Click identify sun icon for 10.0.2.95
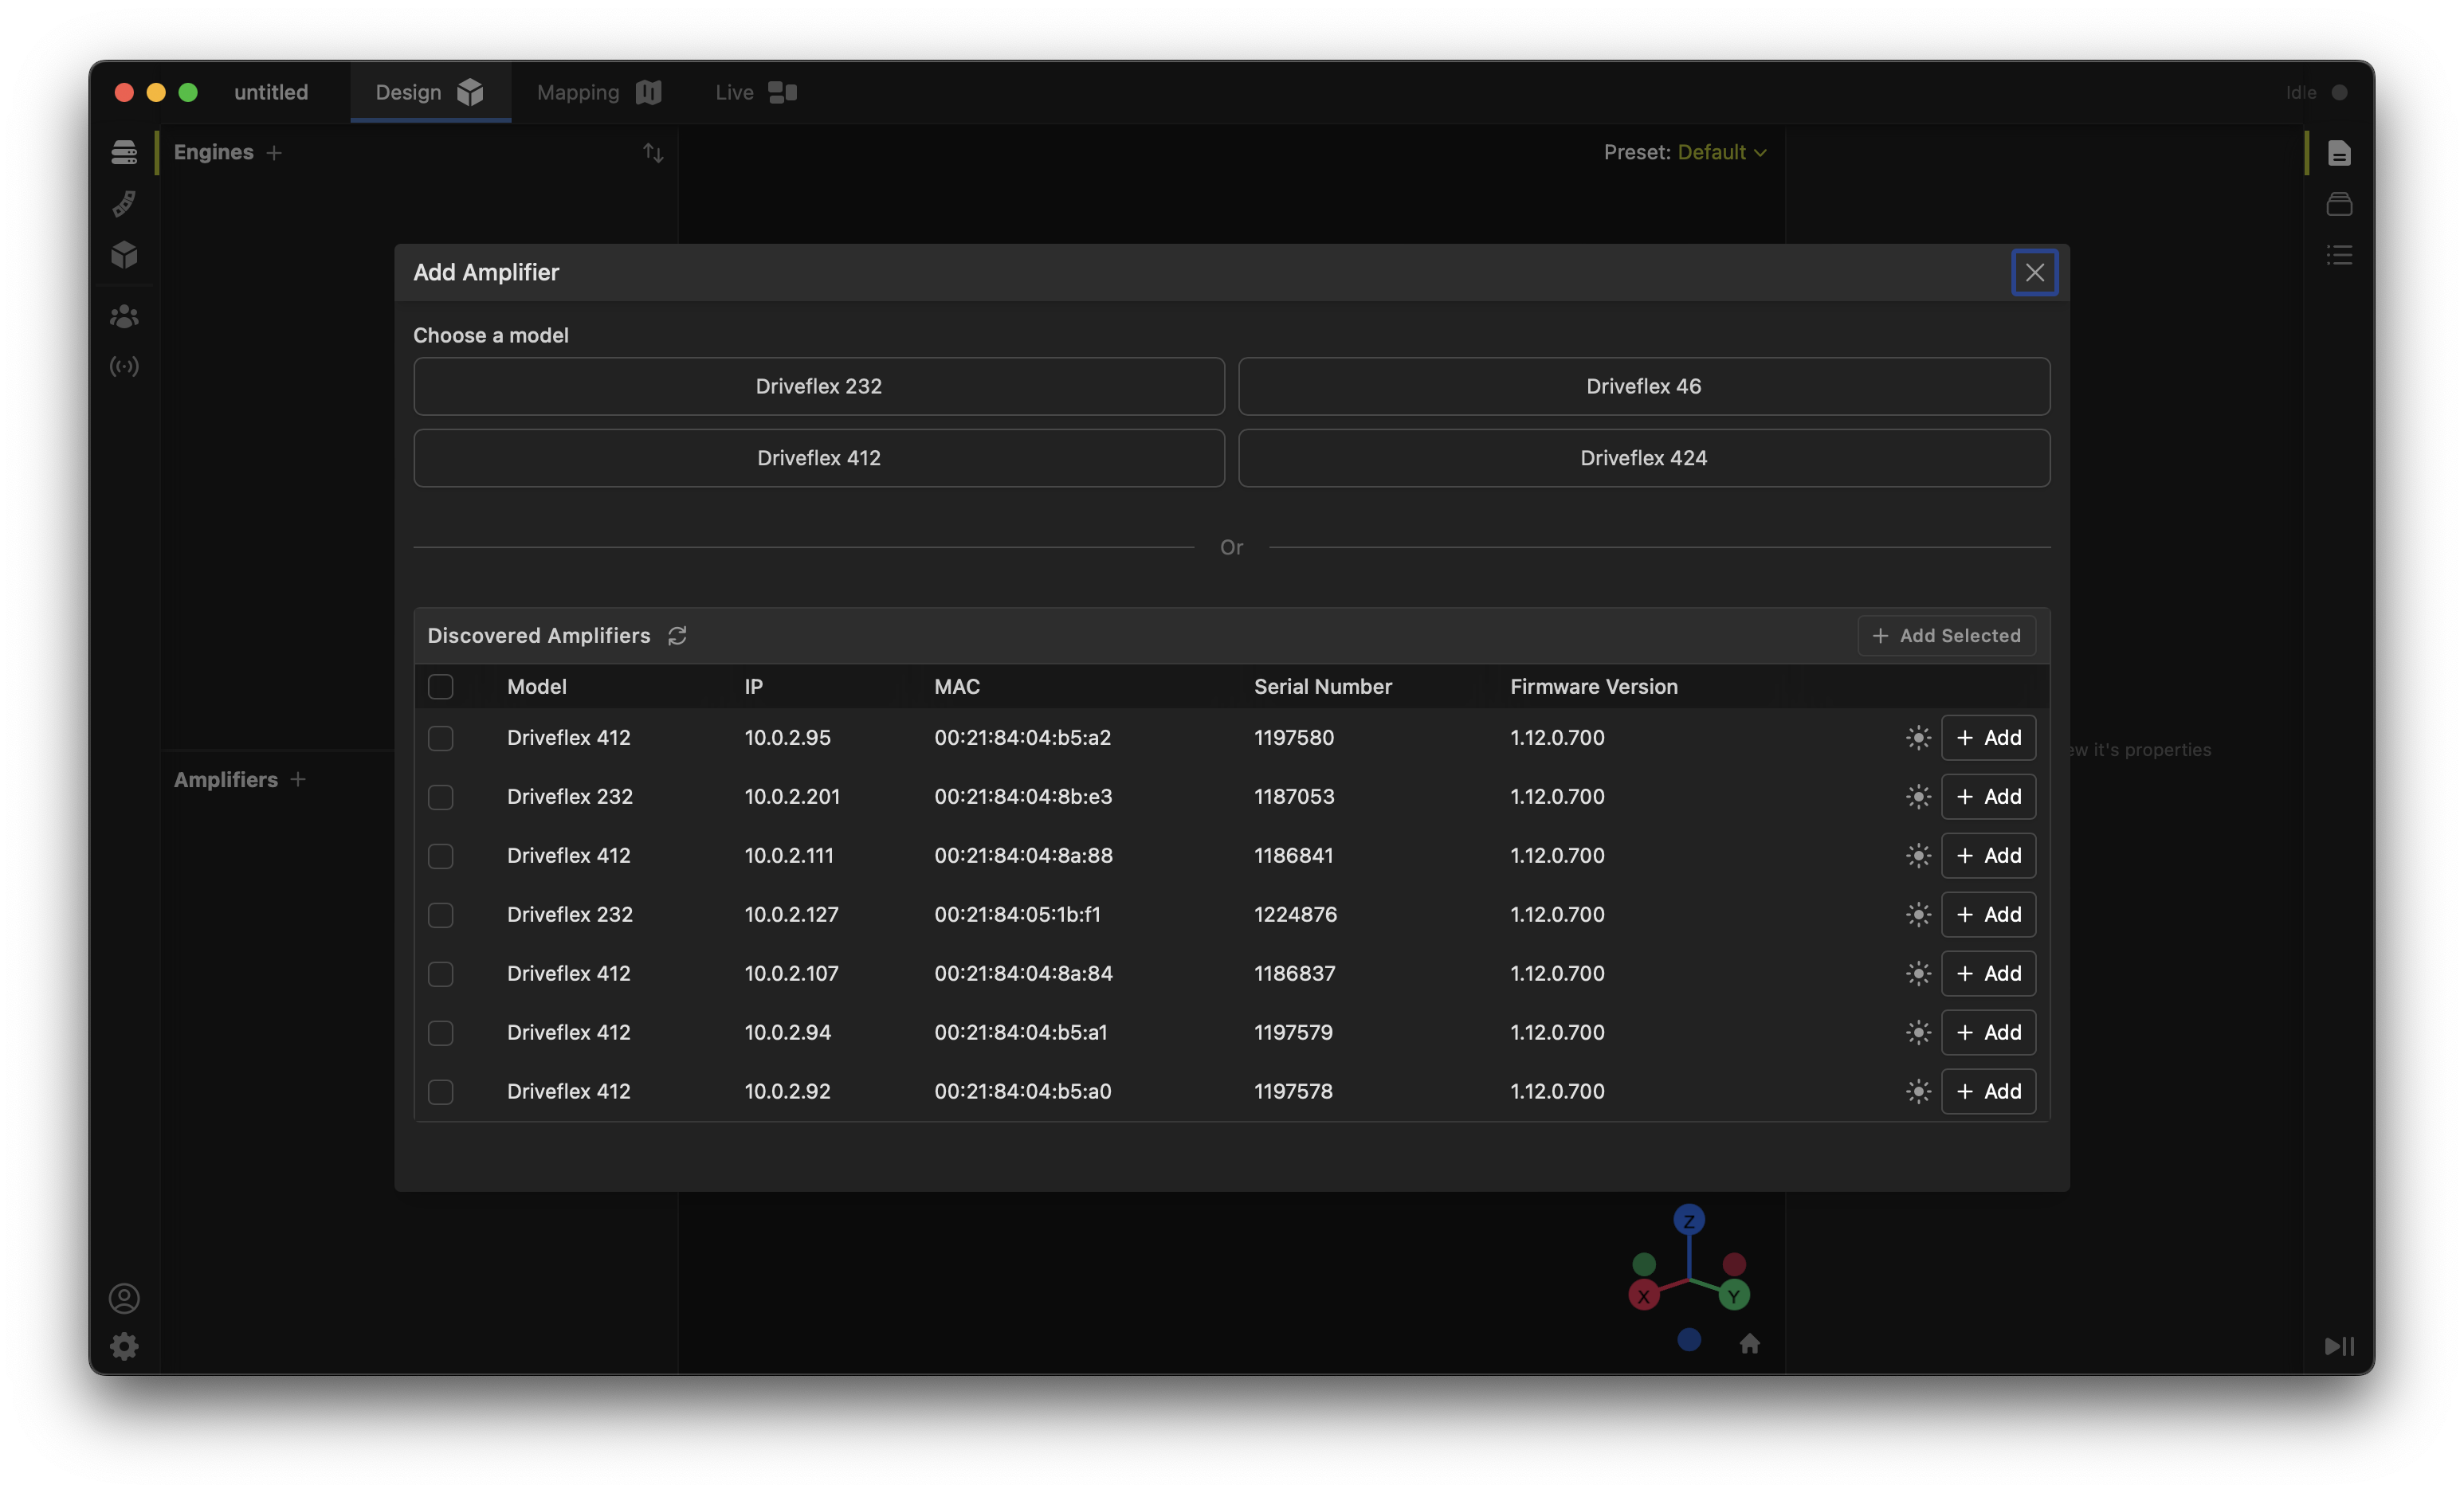 [x=1917, y=738]
